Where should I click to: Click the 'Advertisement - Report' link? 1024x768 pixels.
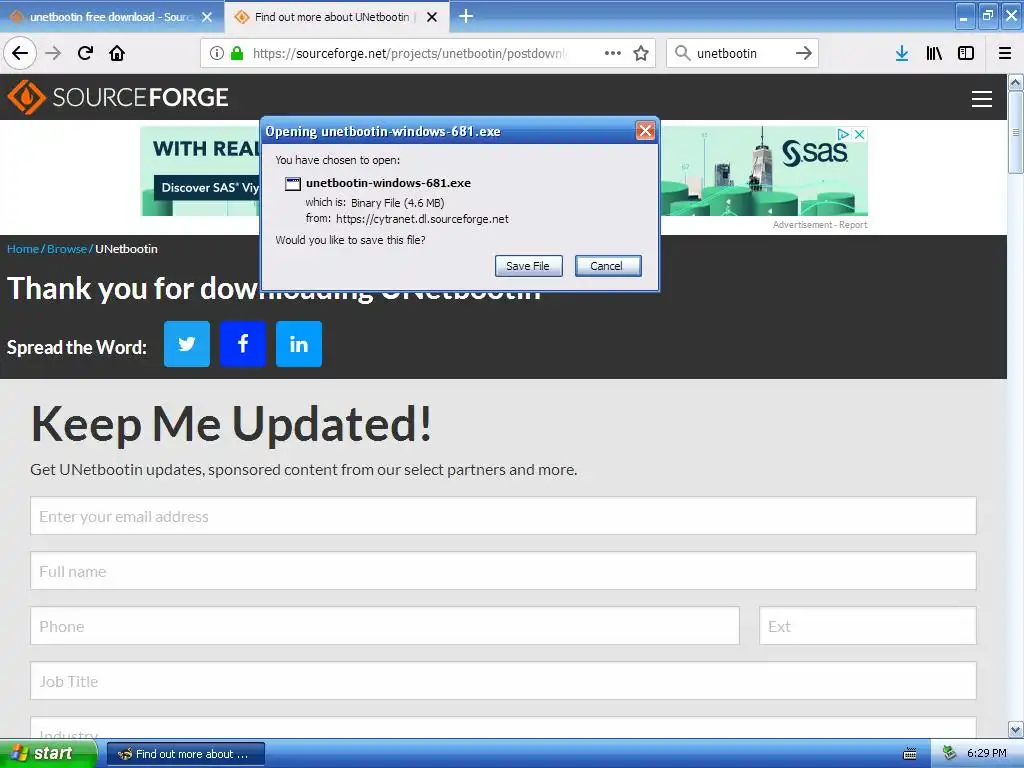pos(820,225)
